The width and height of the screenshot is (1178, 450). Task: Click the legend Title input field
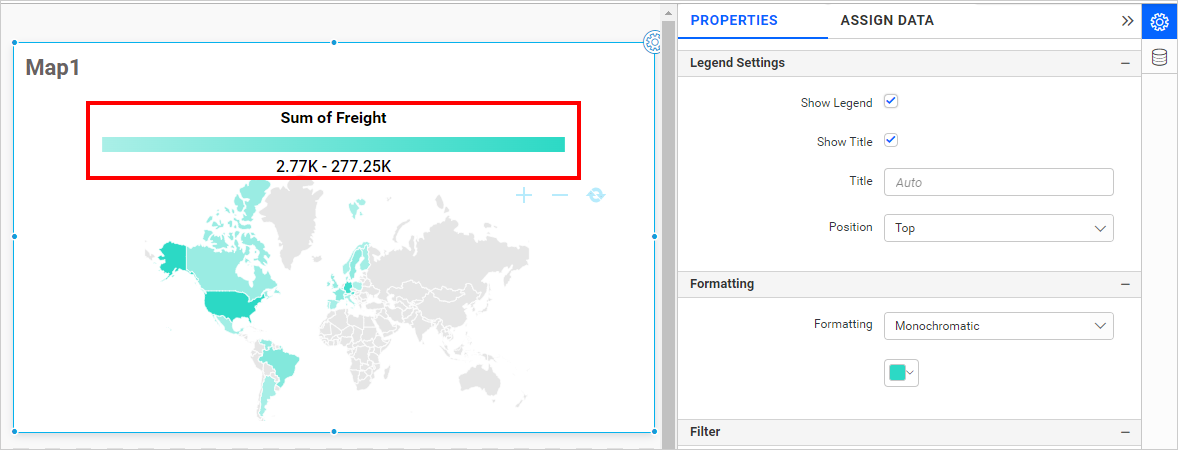pyautogui.click(x=998, y=183)
